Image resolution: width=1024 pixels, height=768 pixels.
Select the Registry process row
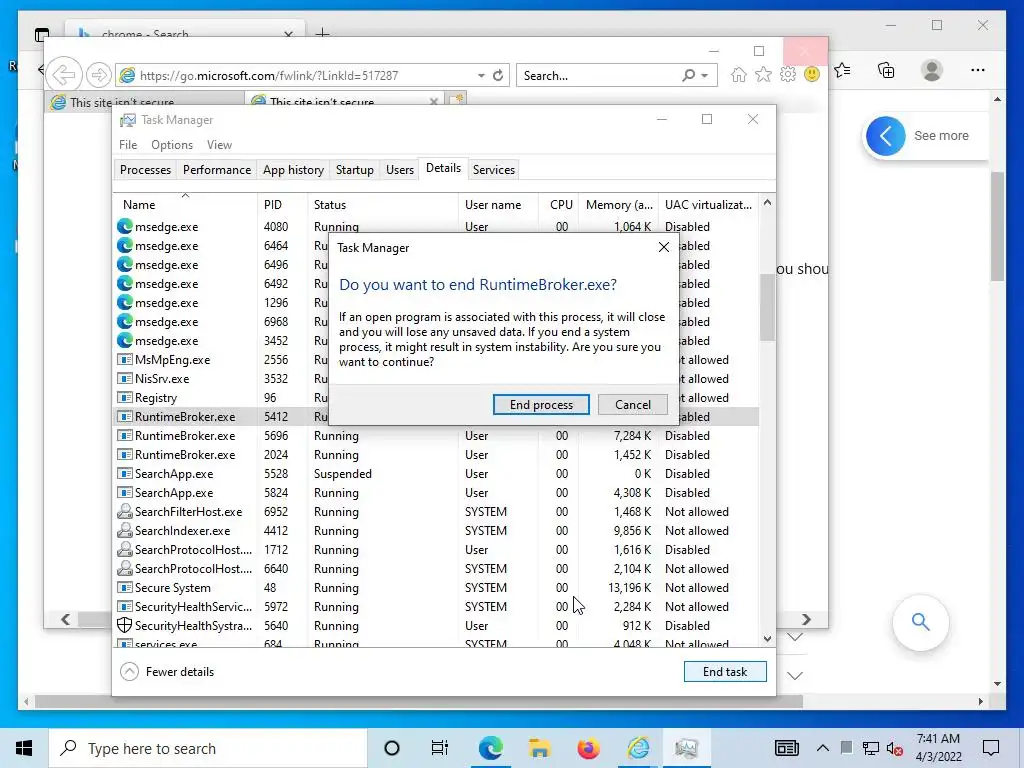click(221, 398)
